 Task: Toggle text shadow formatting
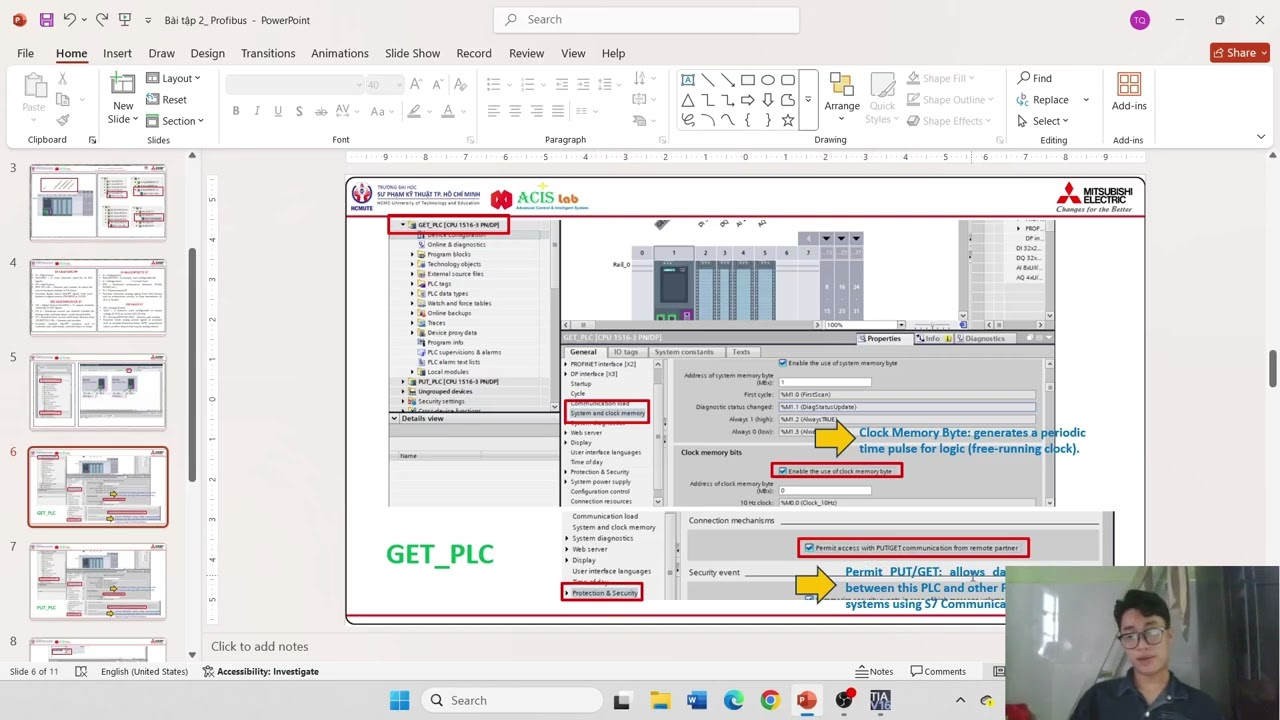[x=299, y=111]
